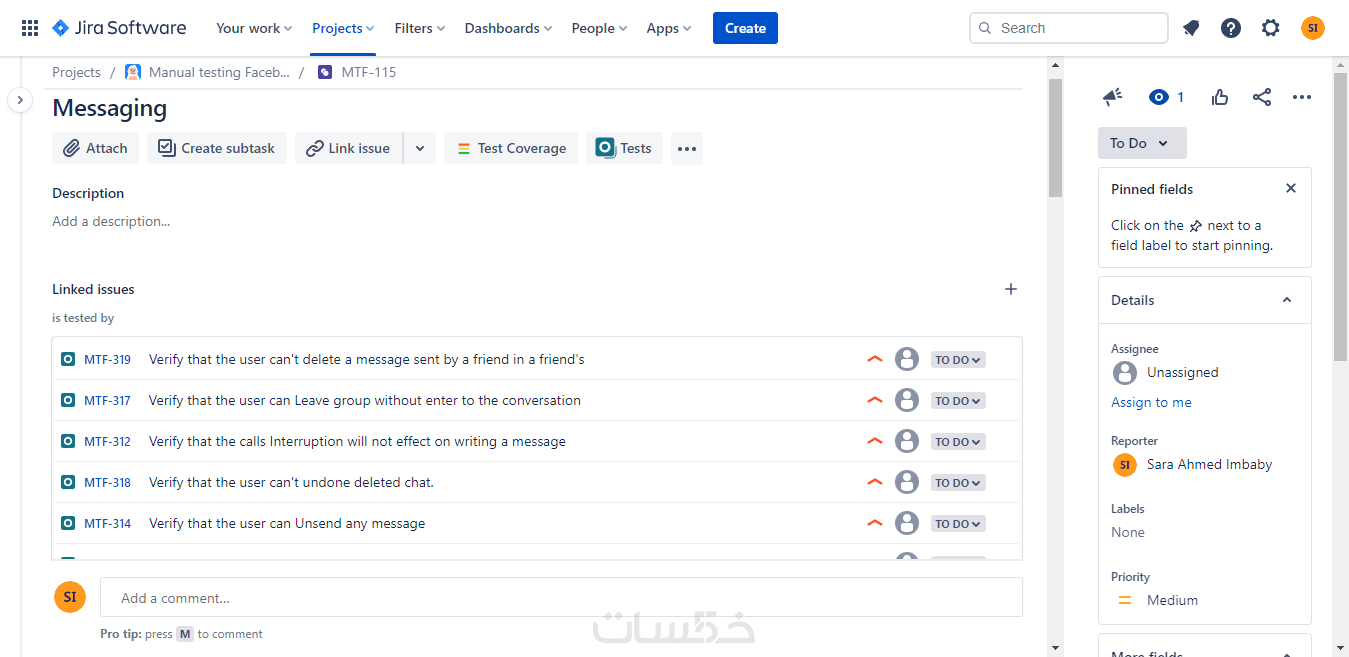Open more toolbar actions ellipsis button
The image size is (1349, 657).
point(686,148)
